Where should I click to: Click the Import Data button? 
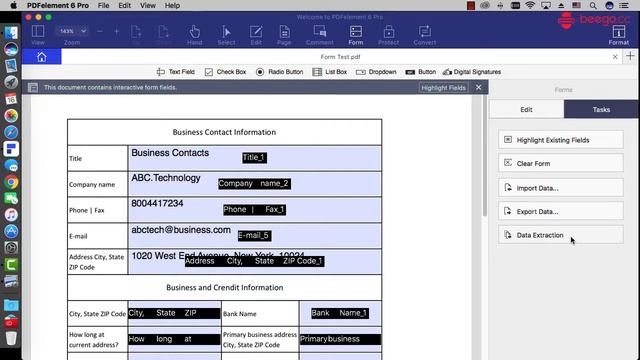click(x=561, y=188)
